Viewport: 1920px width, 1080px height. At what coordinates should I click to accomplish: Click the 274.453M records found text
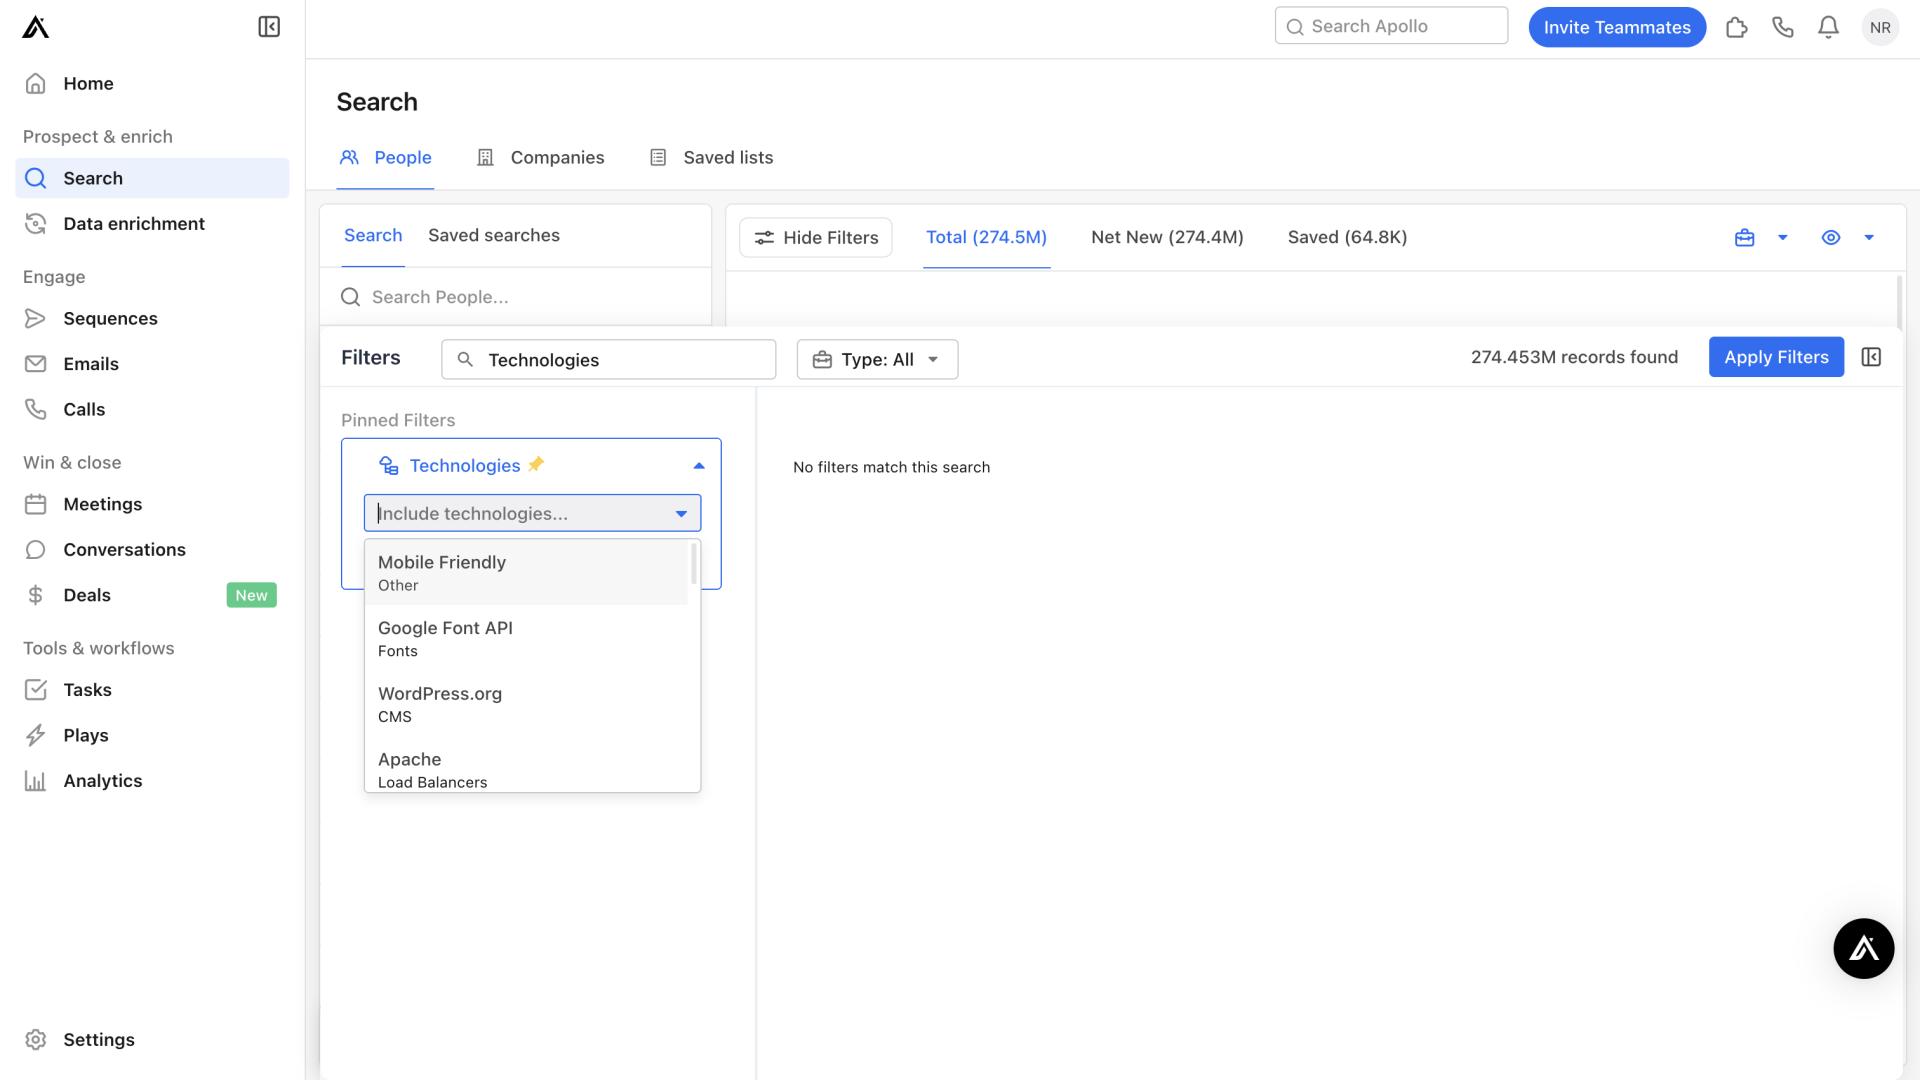(x=1574, y=357)
